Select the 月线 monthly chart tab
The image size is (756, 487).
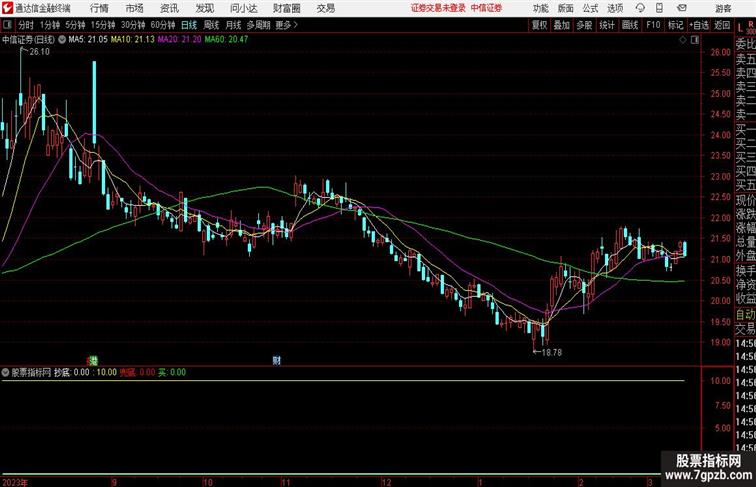(233, 25)
